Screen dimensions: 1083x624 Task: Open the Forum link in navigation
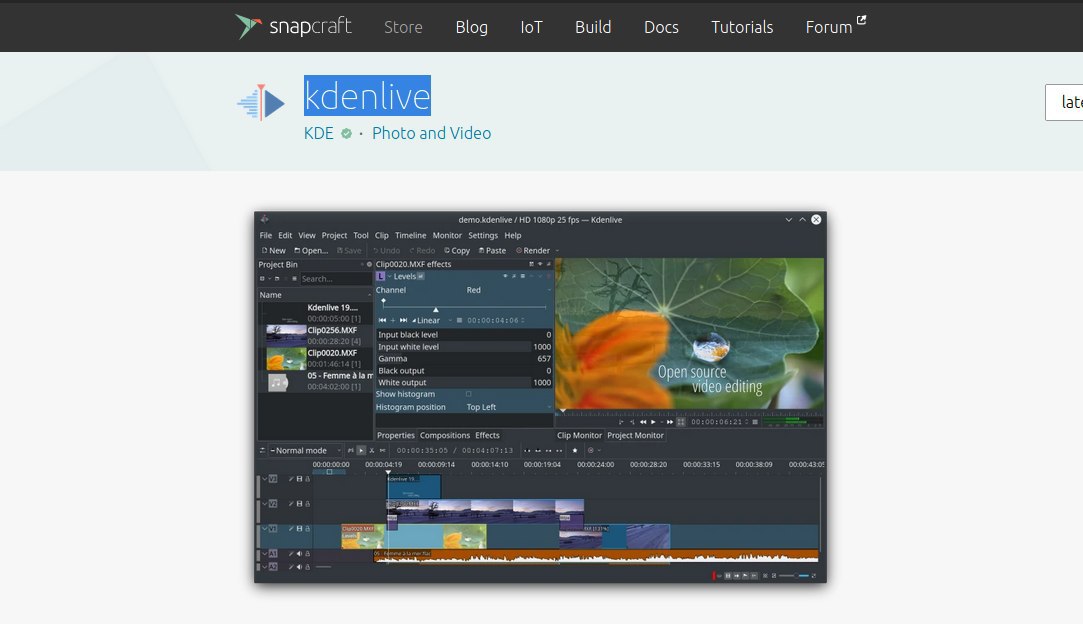[x=829, y=27]
